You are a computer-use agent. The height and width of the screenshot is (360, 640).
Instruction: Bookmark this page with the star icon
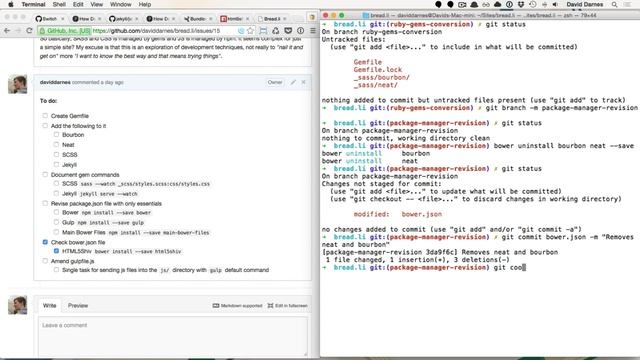[x=250, y=31]
